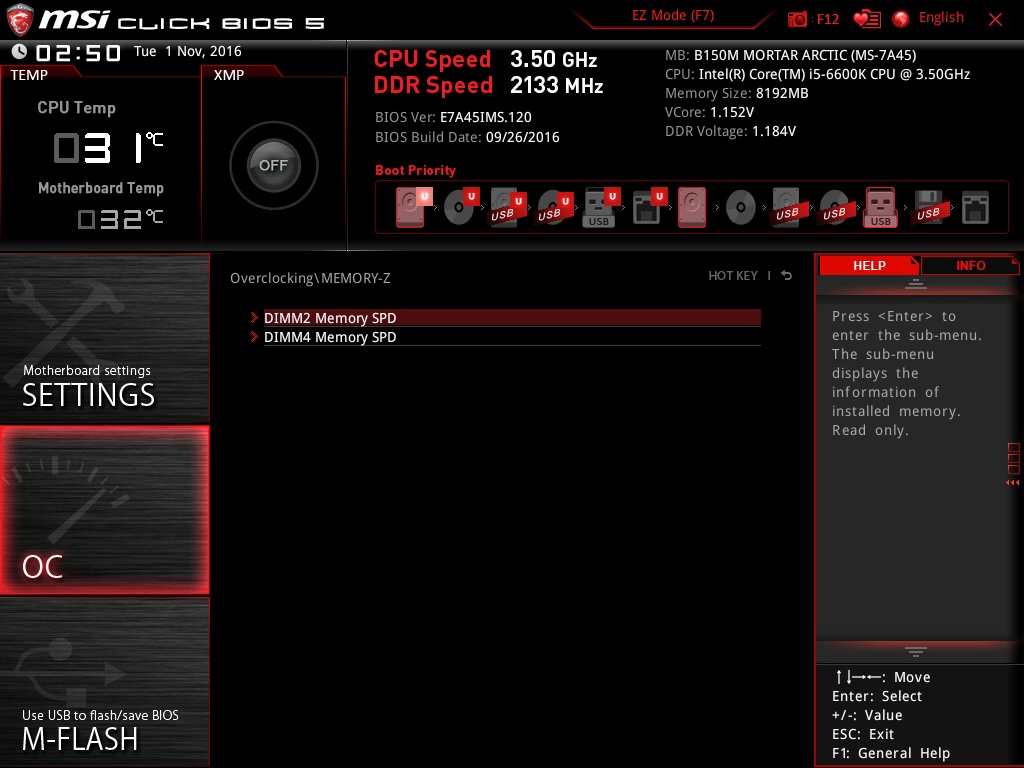
Task: Click Memory Size 8192MB text
Action: click(737, 93)
